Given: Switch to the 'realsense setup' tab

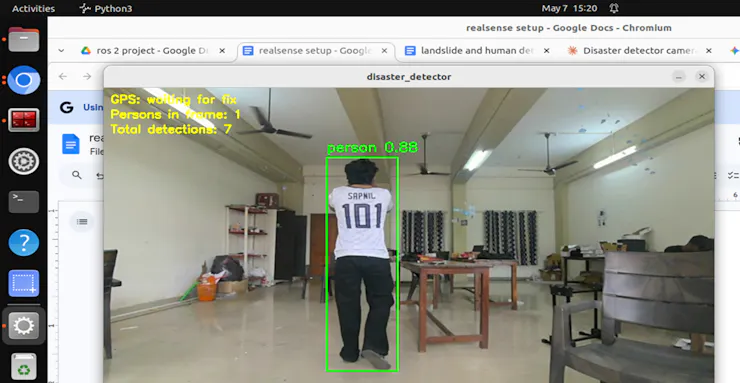Looking at the screenshot, I should click(x=316, y=50).
